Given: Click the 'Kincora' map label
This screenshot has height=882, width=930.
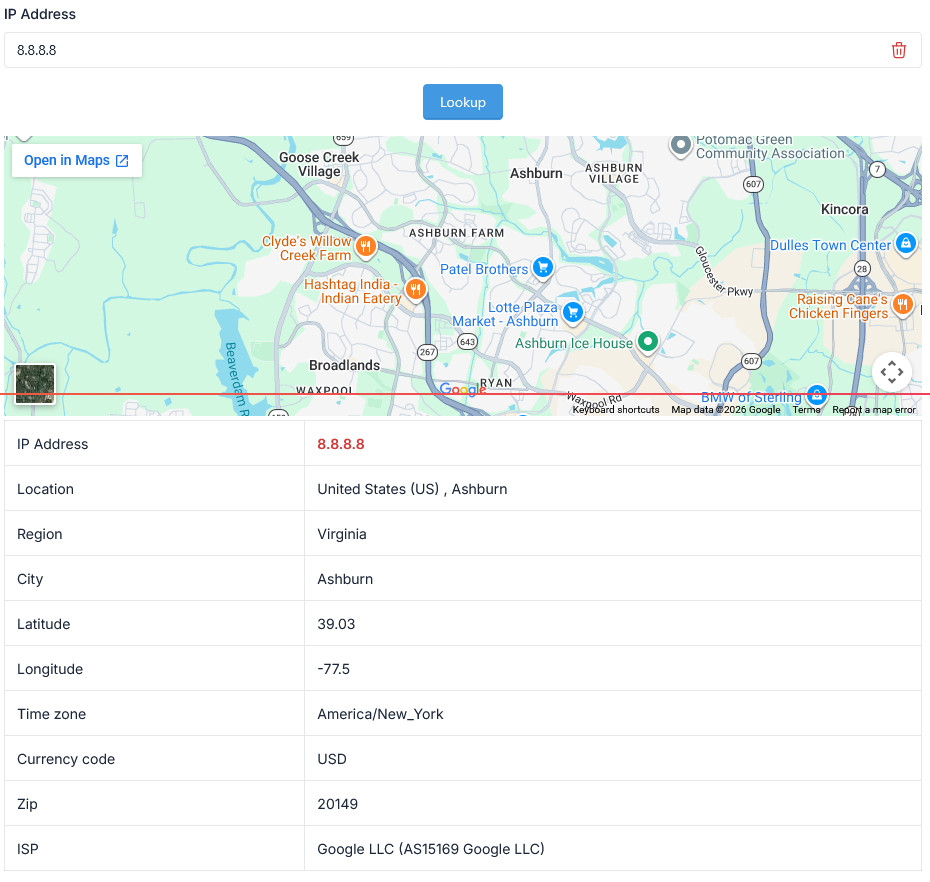Looking at the screenshot, I should [x=845, y=209].
